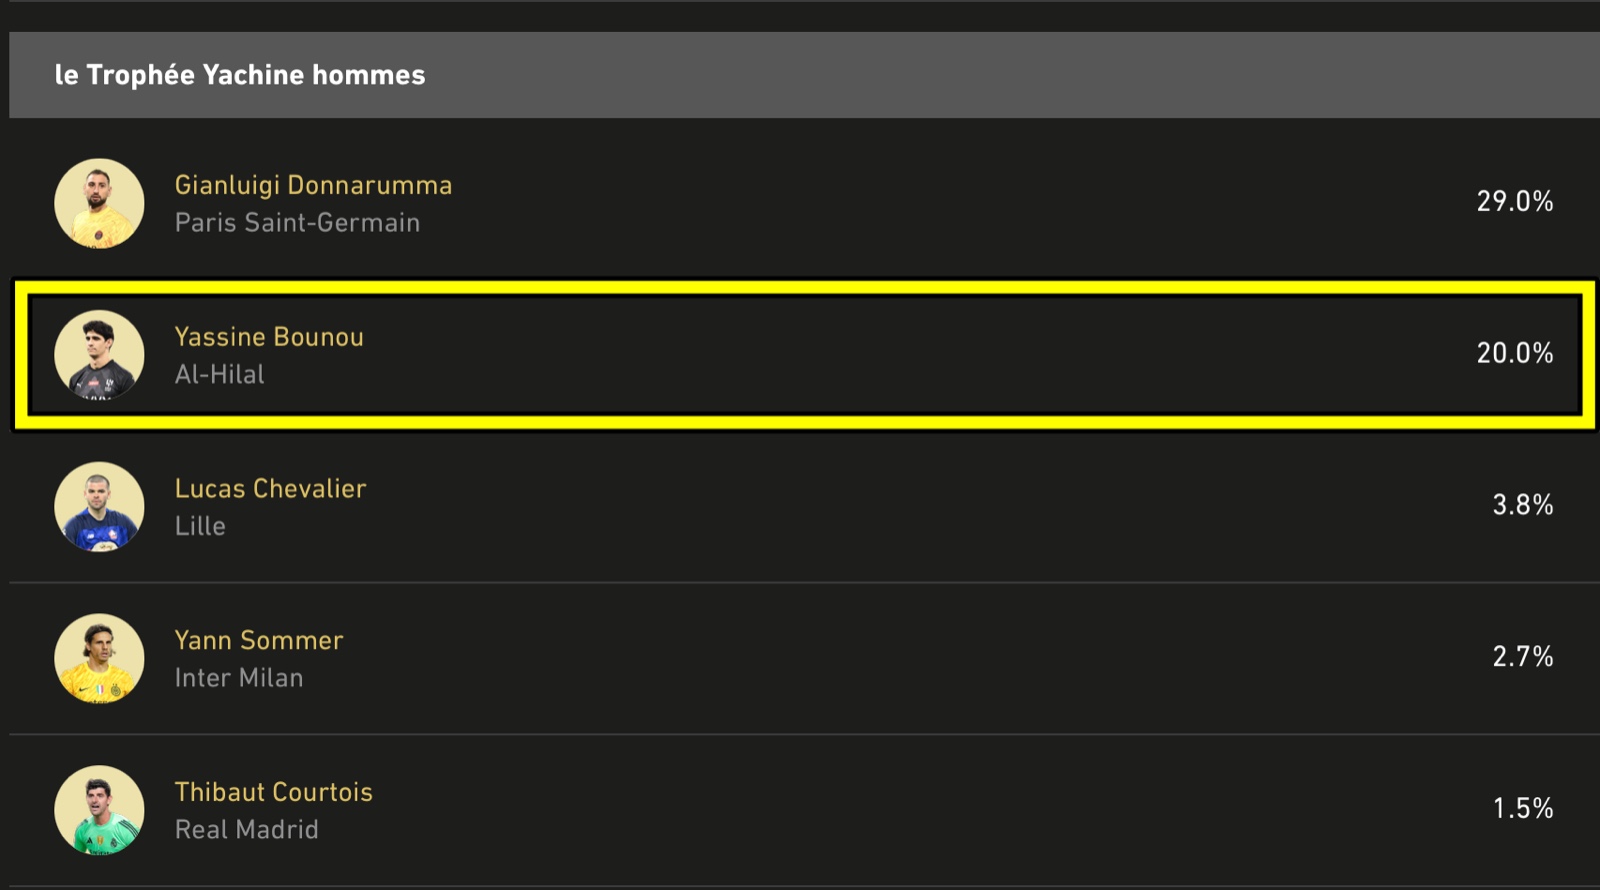This screenshot has height=890, width=1600.
Task: Select the avatar in the Yann Sommer row
Action: coord(99,659)
